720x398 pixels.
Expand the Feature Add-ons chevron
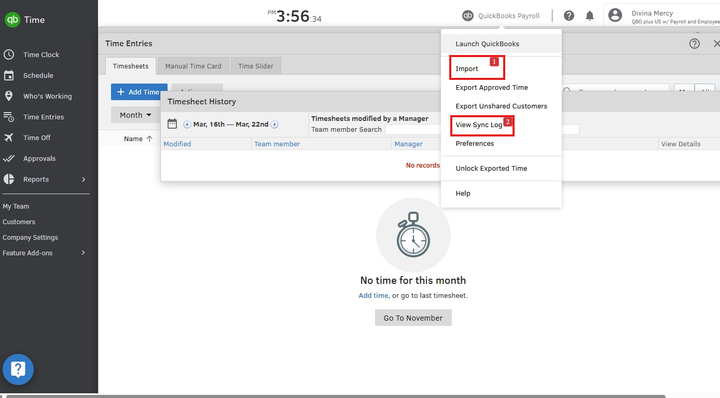pos(83,253)
